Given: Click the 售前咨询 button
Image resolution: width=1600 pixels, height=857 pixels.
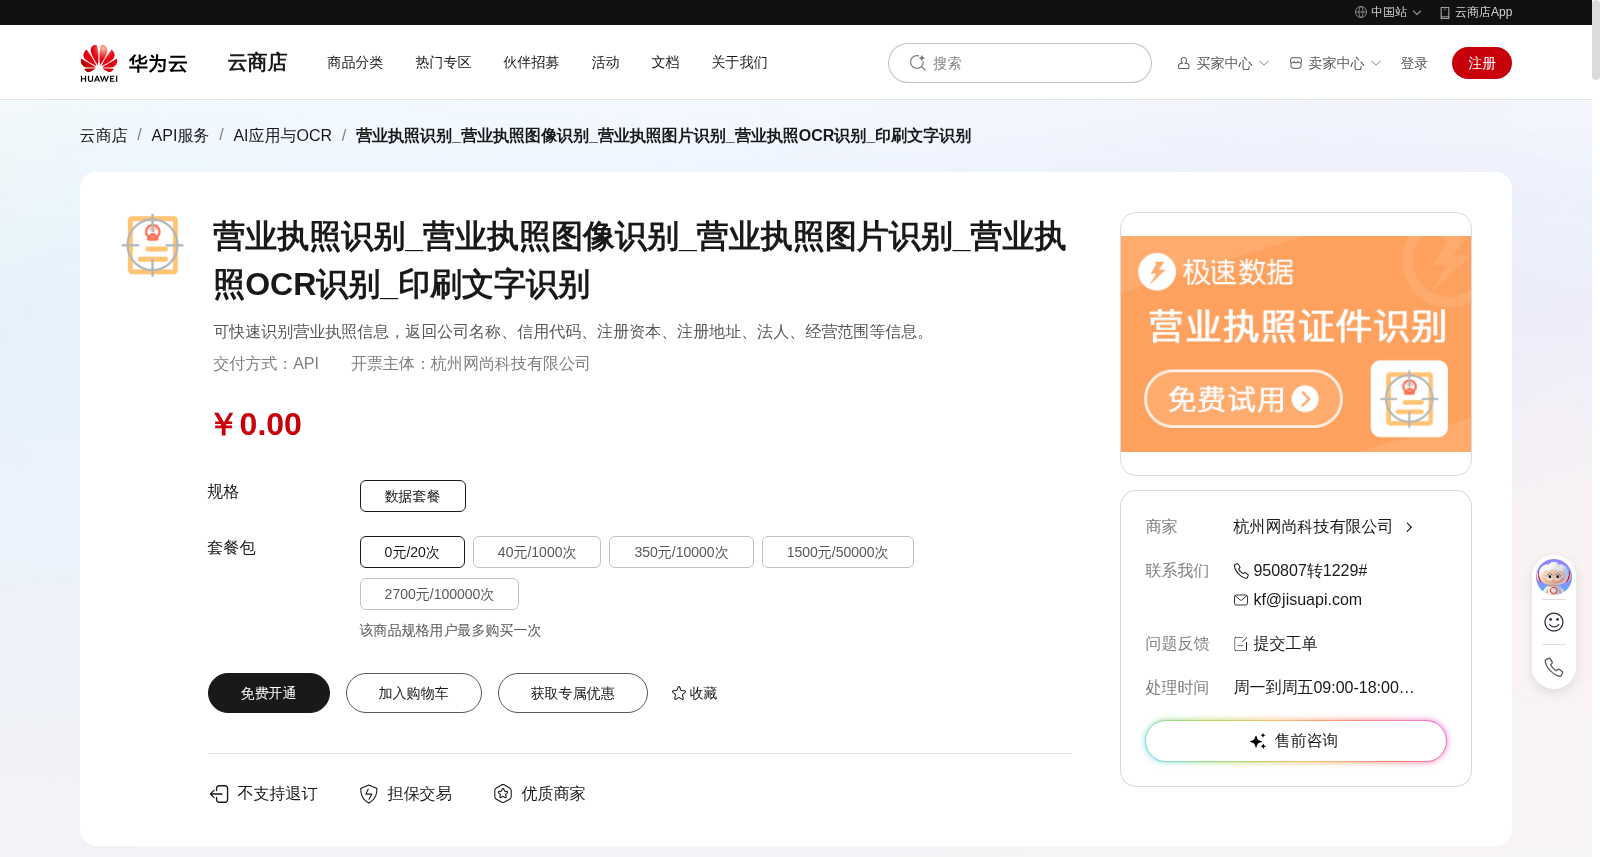Looking at the screenshot, I should coord(1296,741).
